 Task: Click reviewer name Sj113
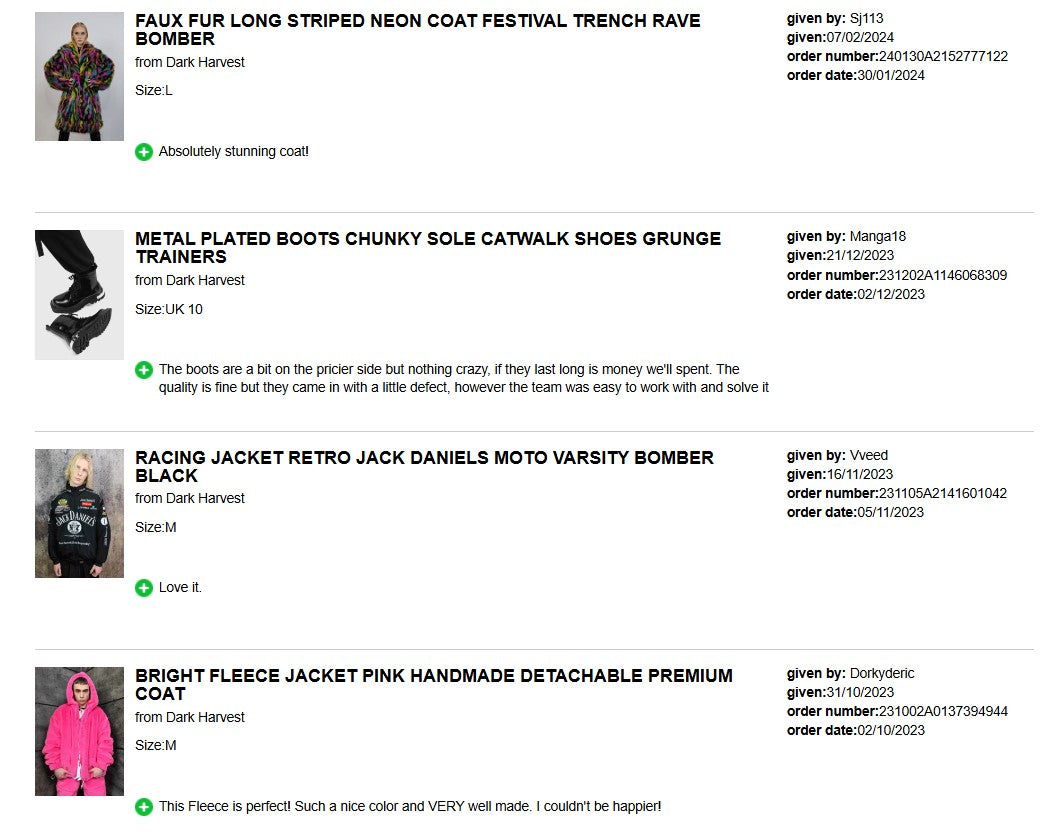pos(866,18)
